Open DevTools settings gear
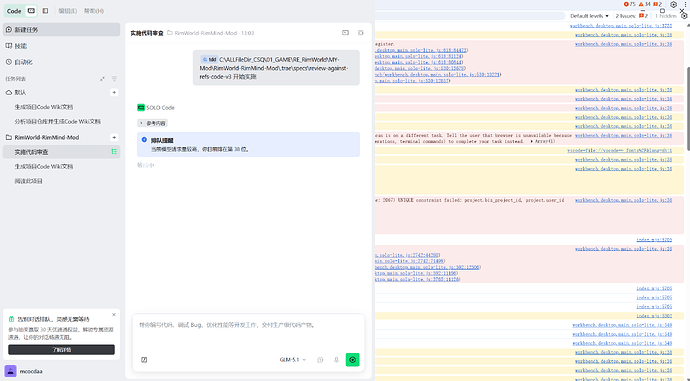The width and height of the screenshot is (690, 381). coord(673,4)
